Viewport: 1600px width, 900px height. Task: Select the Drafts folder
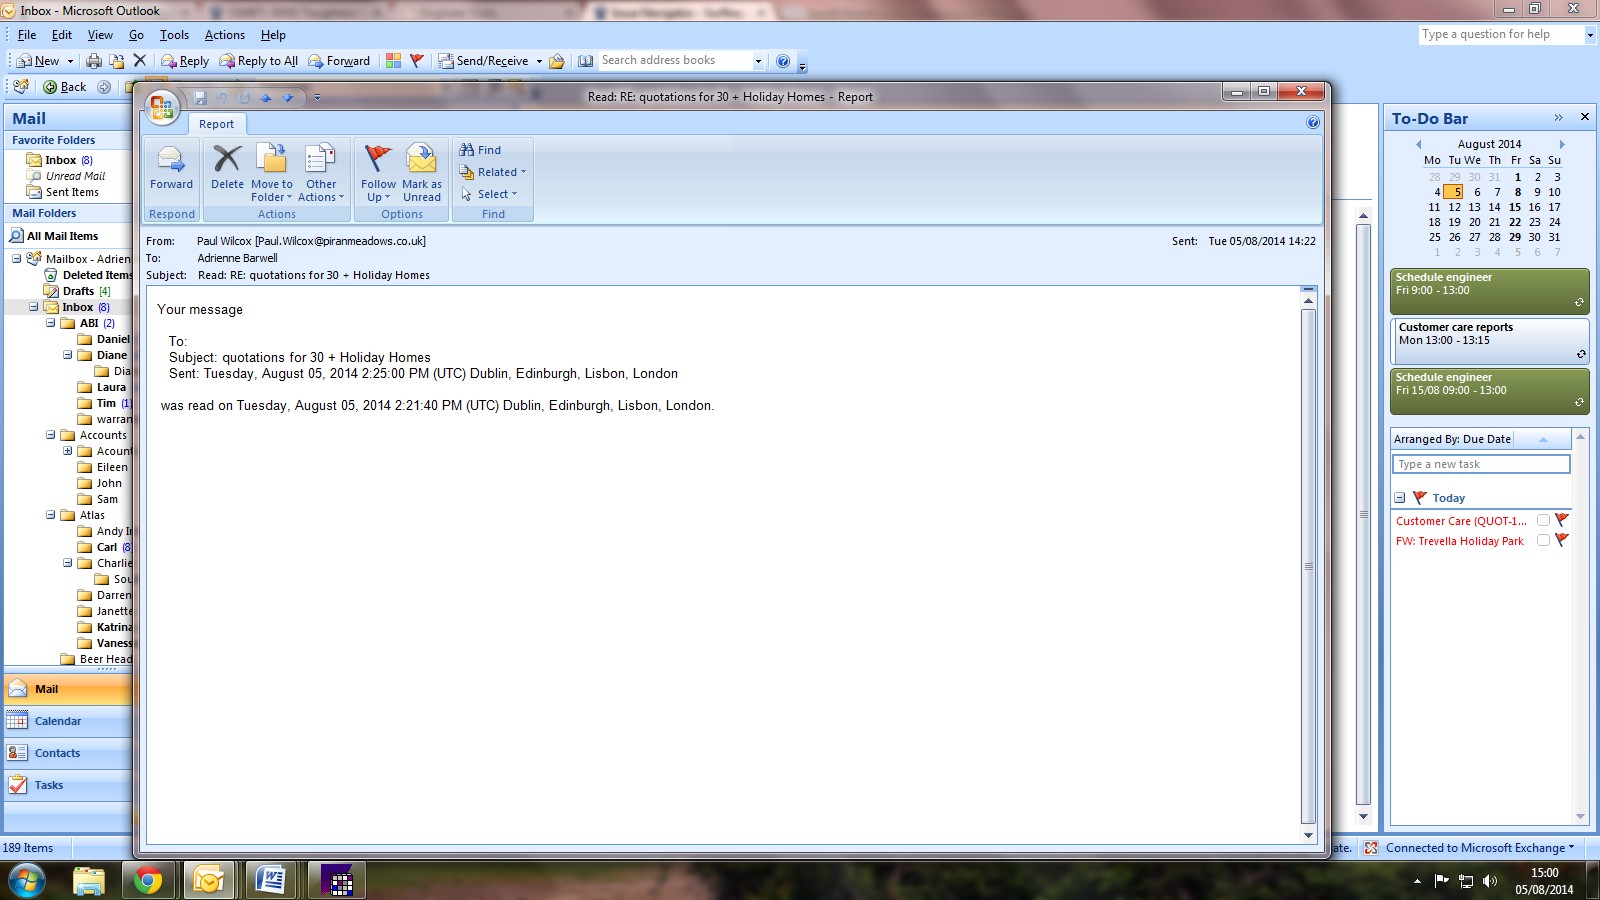(78, 291)
